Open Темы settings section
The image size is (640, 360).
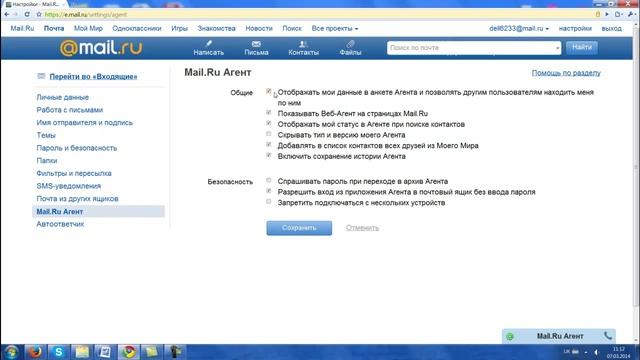46,135
